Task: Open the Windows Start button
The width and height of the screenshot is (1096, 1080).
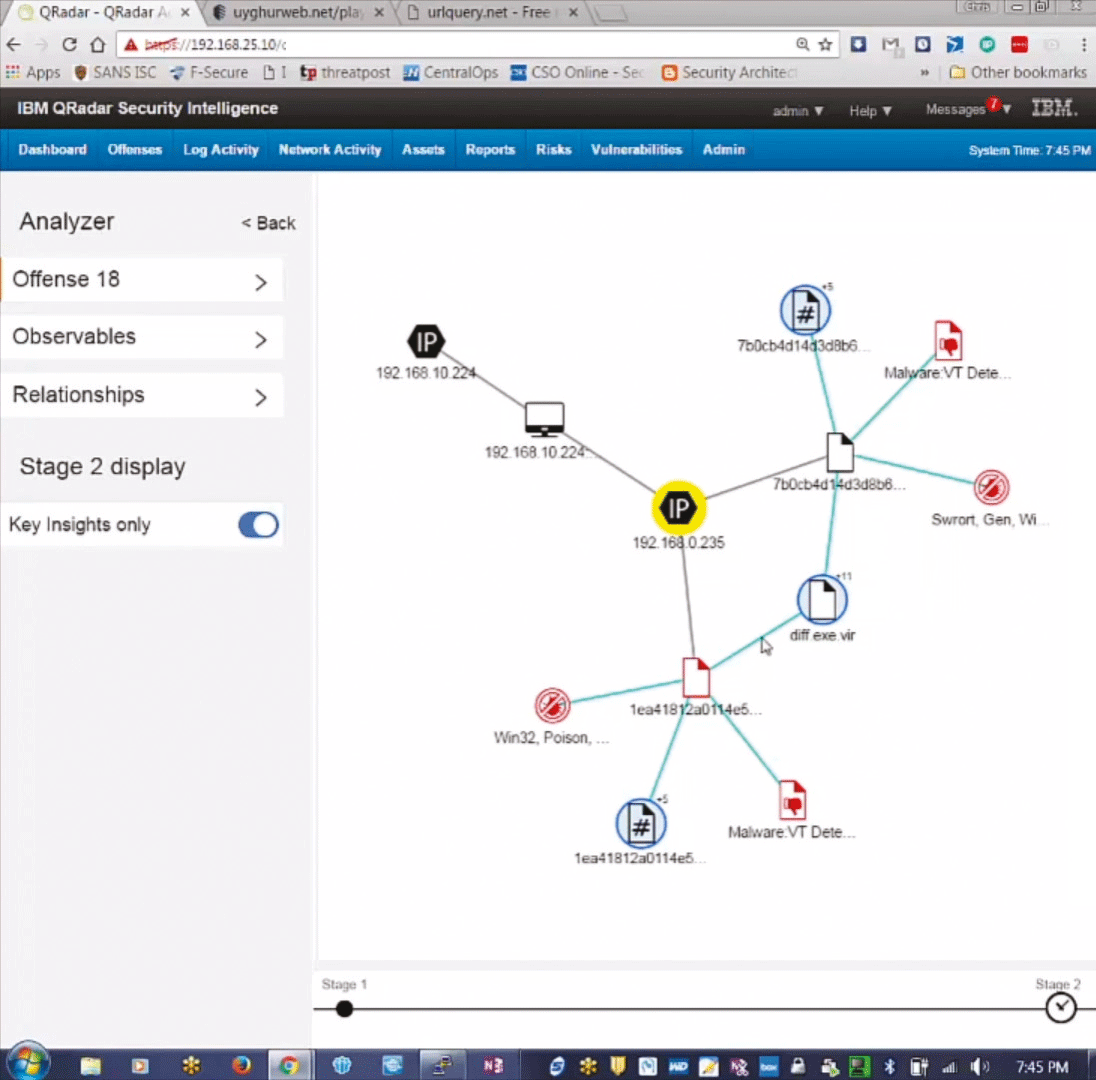Action: click(x=28, y=1063)
